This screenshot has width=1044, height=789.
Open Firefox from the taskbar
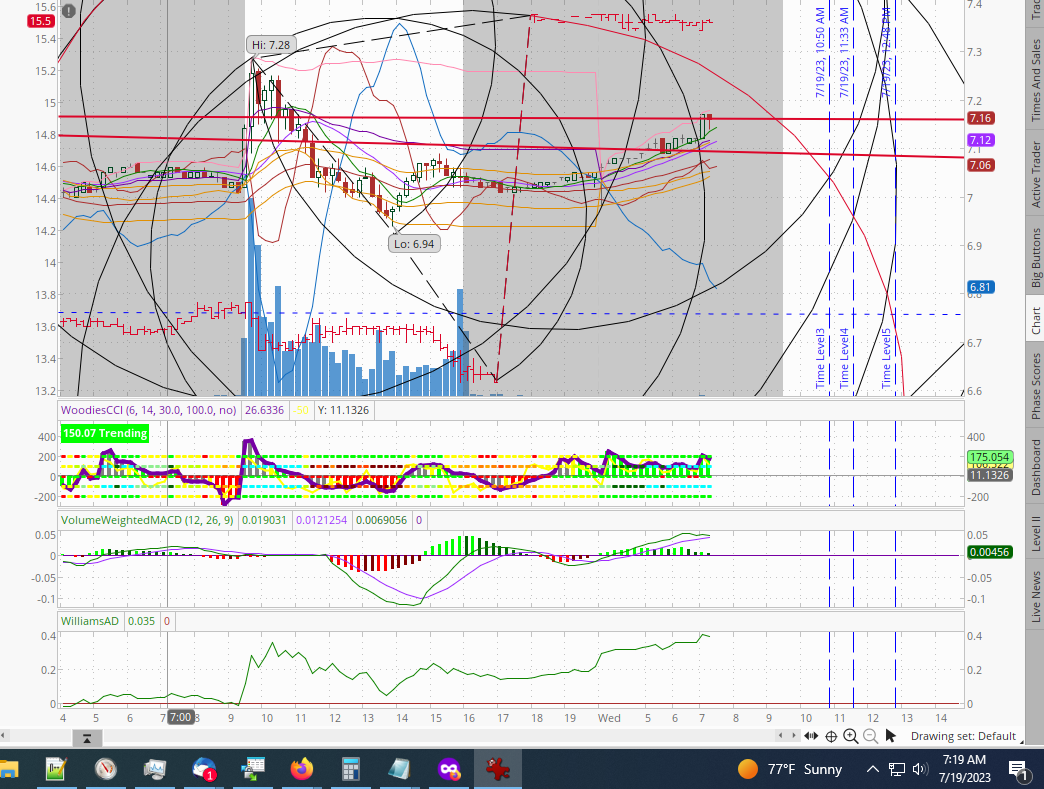pyautogui.click(x=302, y=769)
